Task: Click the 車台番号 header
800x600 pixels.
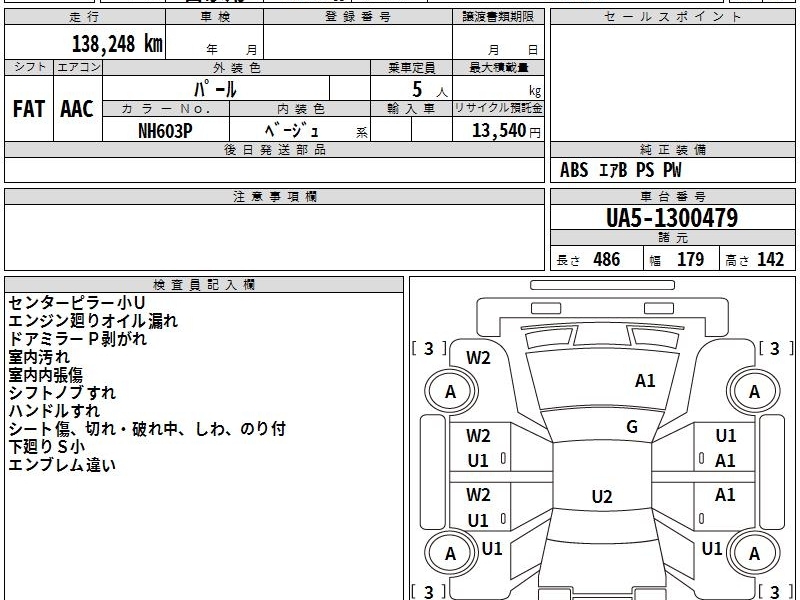Action: coord(672,197)
